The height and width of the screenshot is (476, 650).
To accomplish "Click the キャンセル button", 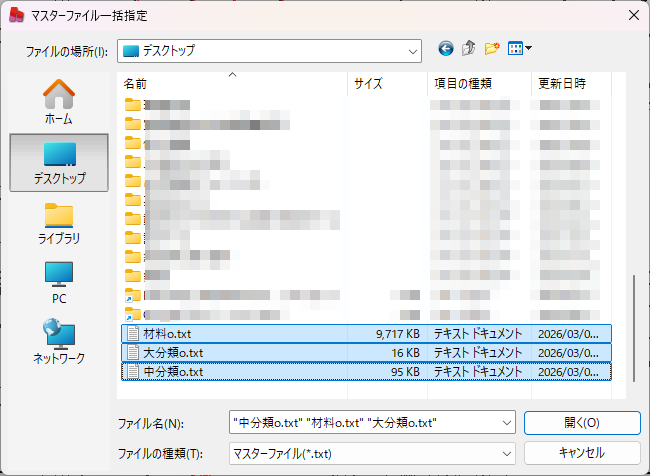I will 581,452.
